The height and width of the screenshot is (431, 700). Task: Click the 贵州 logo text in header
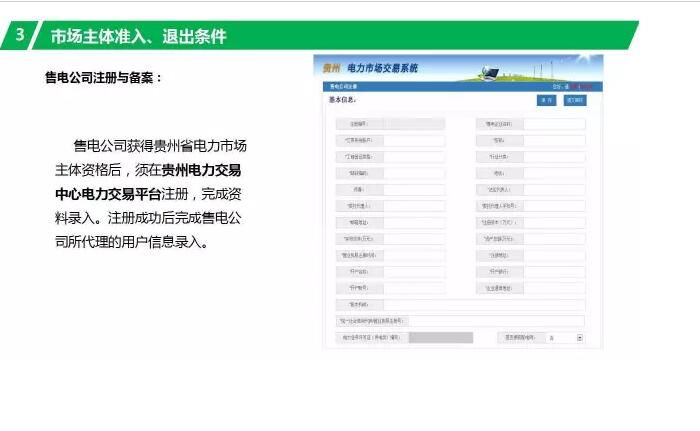click(x=329, y=68)
